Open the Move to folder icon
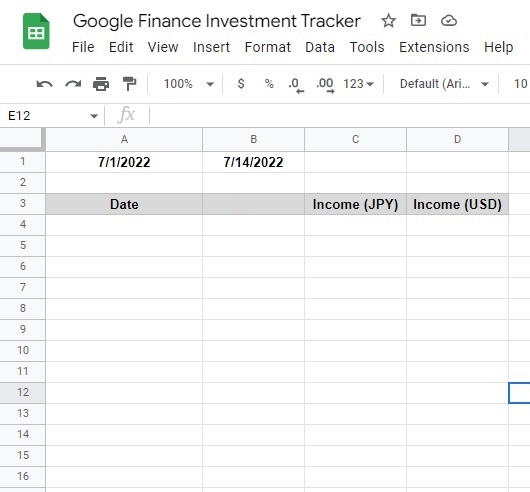The height and width of the screenshot is (492, 530). pos(418,21)
